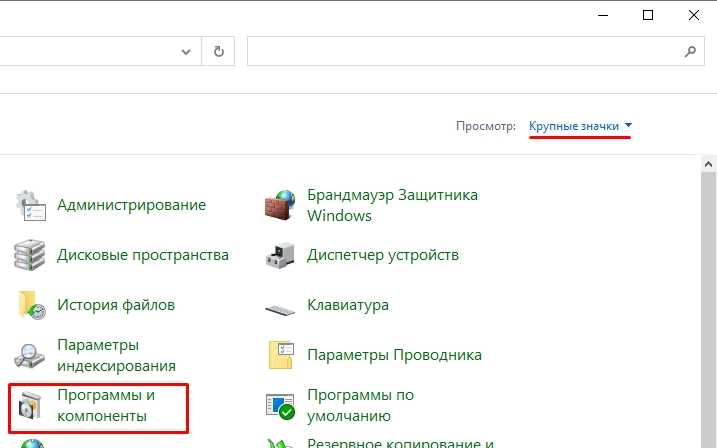This screenshot has width=717, height=448.
Task: Open the Крупные значки view dropdown
Action: 580,126
